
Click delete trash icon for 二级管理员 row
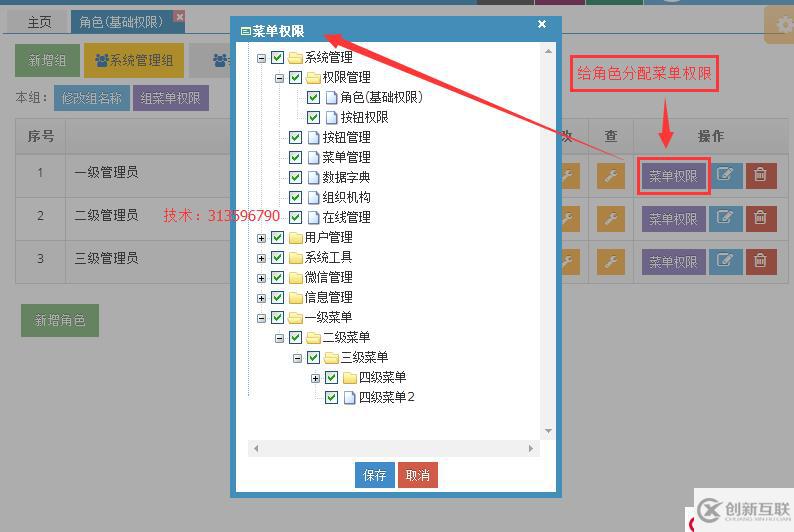(x=760, y=219)
